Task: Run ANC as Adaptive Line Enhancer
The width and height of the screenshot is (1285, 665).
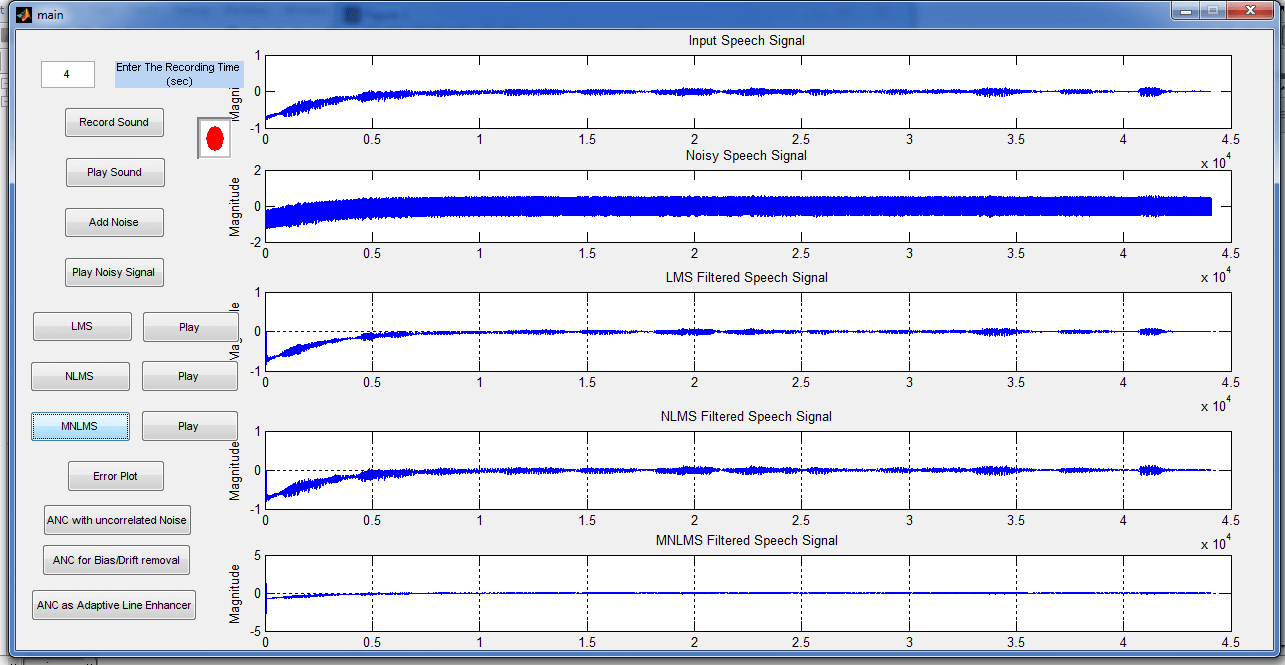Action: pyautogui.click(x=113, y=604)
